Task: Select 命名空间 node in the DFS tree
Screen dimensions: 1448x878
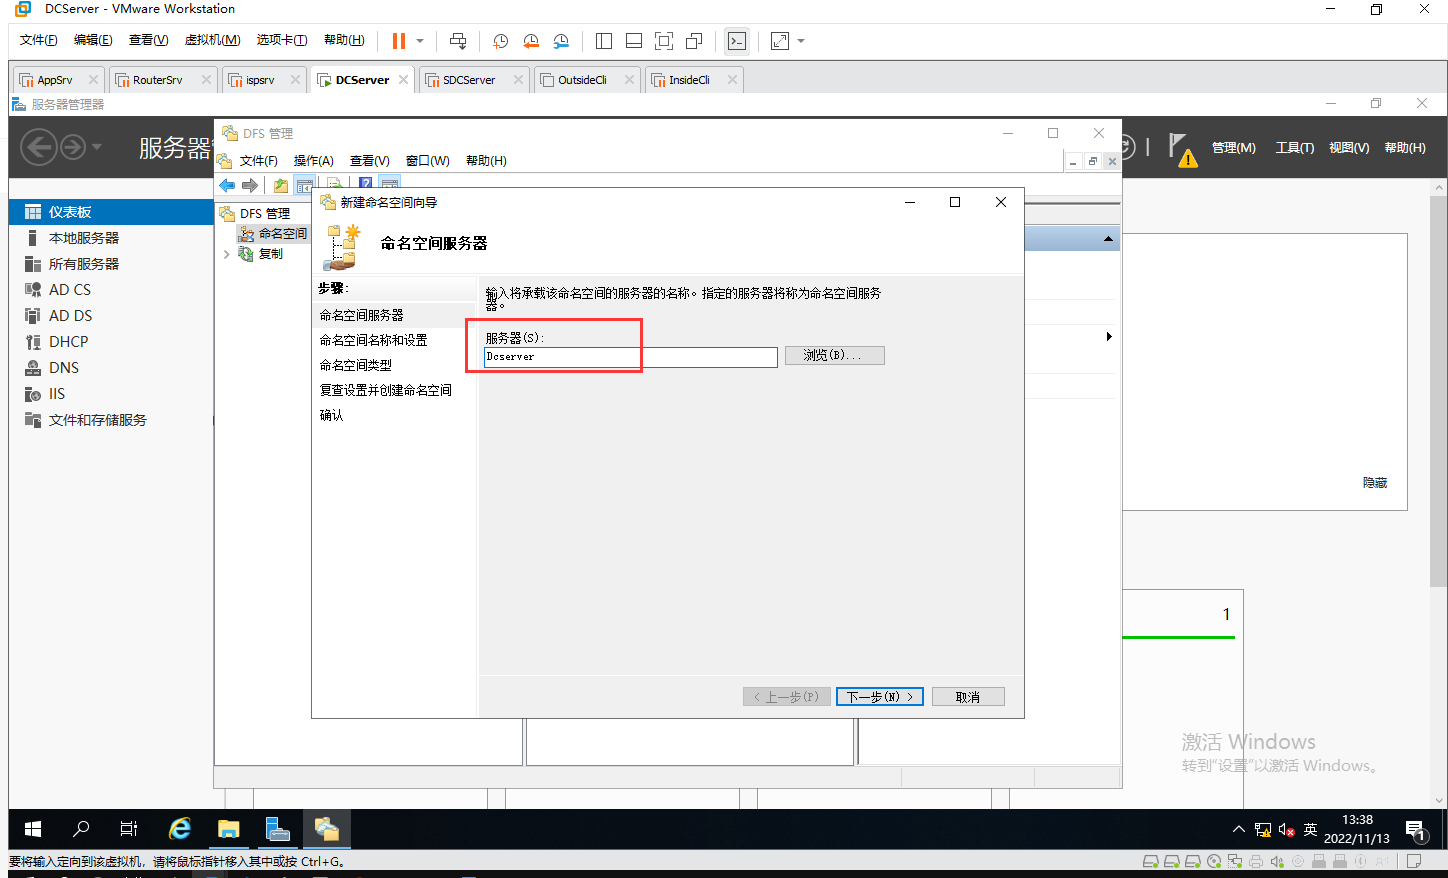Action: click(x=283, y=233)
